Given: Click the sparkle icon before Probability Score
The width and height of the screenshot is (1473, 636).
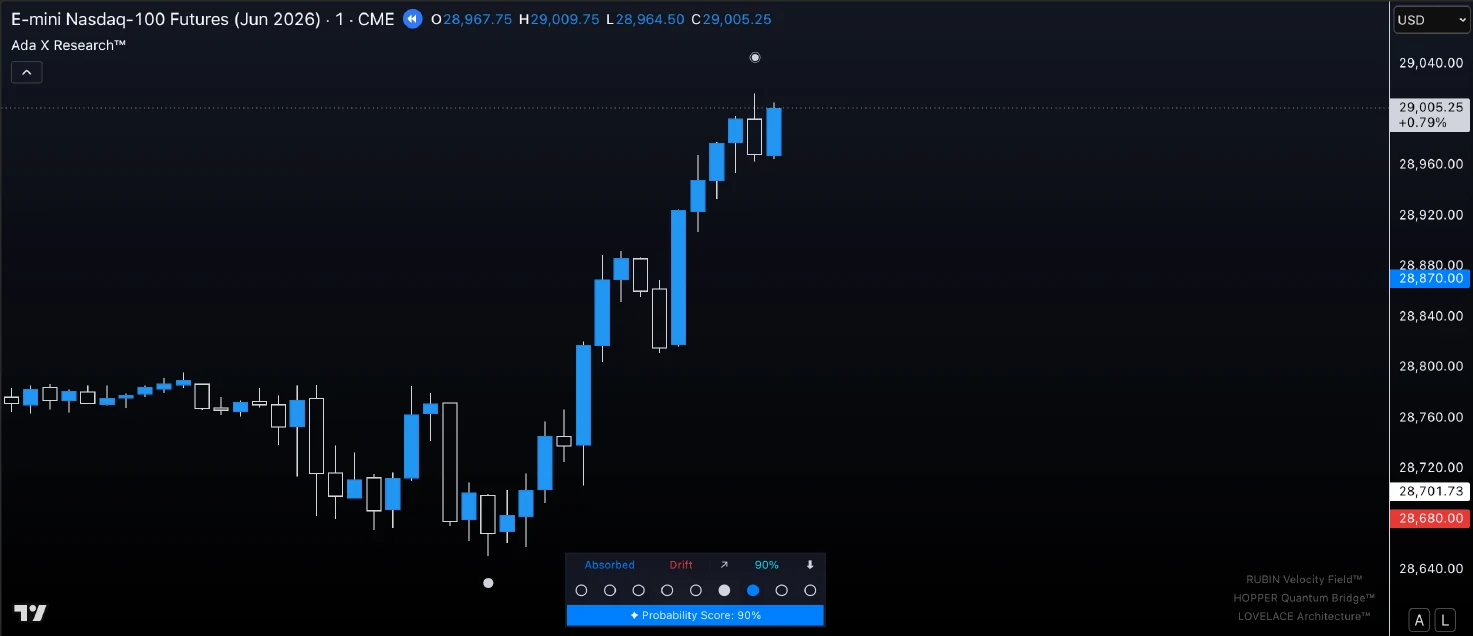Looking at the screenshot, I should point(634,615).
